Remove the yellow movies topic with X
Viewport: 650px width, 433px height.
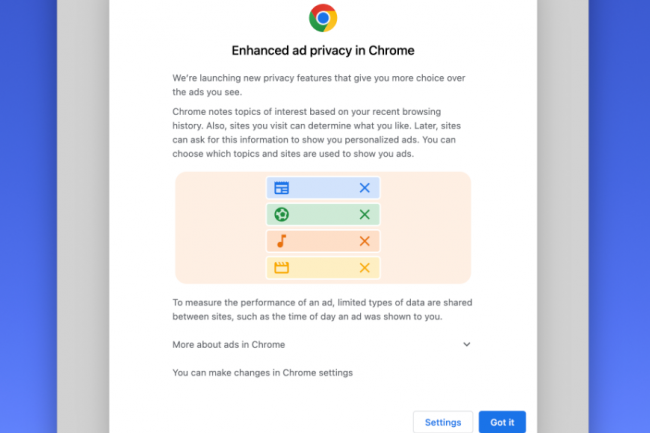pyautogui.click(x=364, y=268)
